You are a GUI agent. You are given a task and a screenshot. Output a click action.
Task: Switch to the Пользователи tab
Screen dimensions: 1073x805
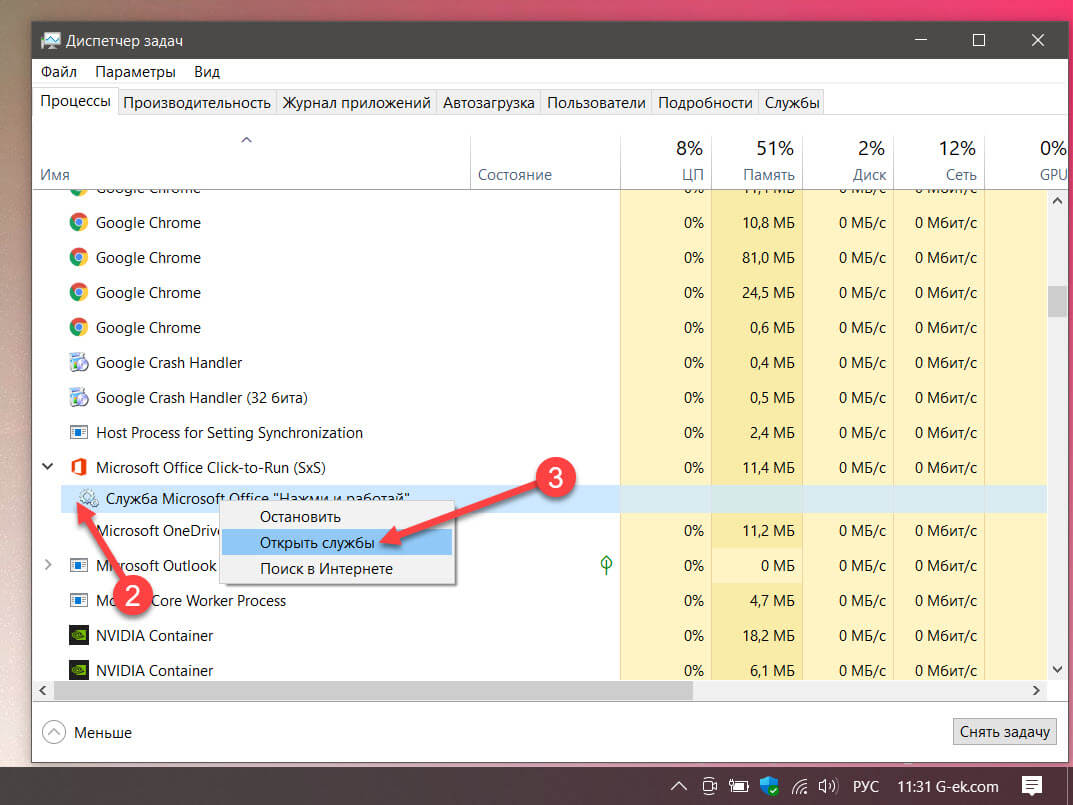click(x=596, y=103)
